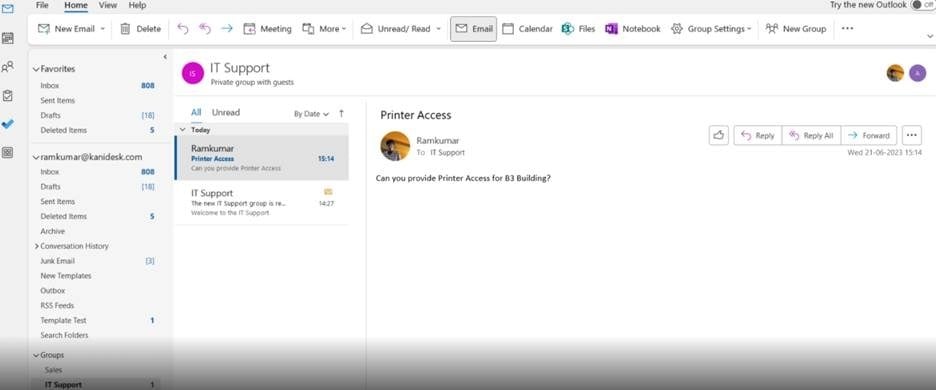This screenshot has height=390, width=936.
Task: Open the People module in the sidebar
Action: [8, 67]
